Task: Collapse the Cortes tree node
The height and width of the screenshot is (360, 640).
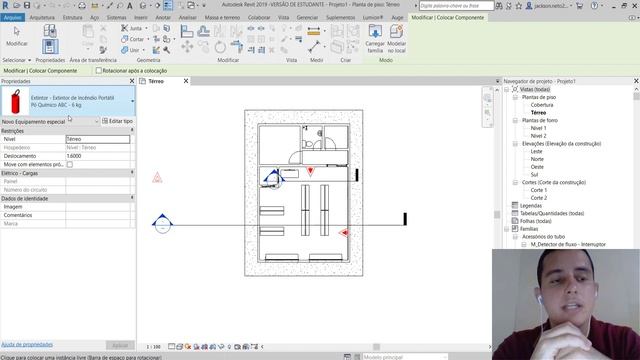Action: 515,182
